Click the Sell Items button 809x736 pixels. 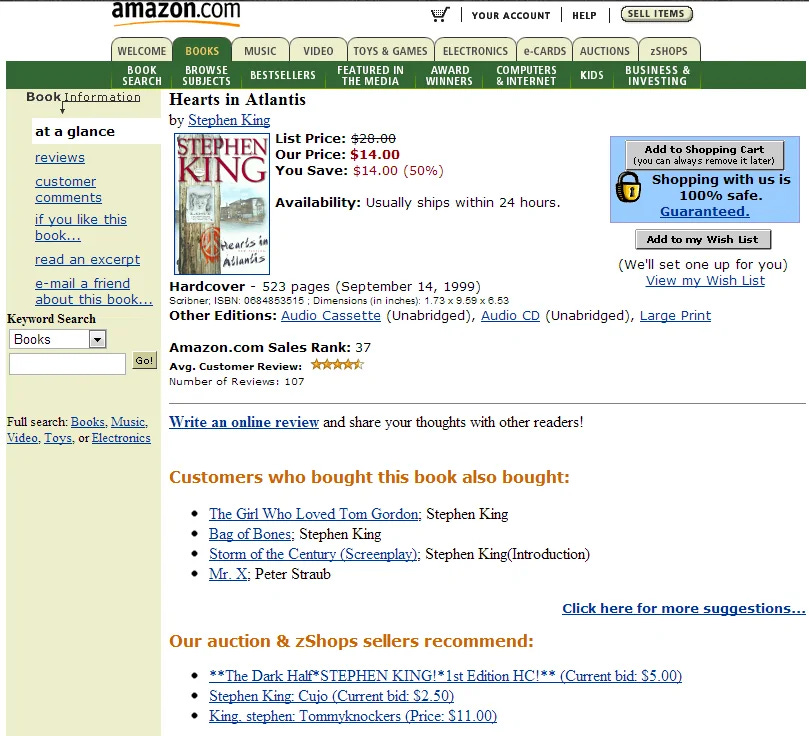(656, 14)
